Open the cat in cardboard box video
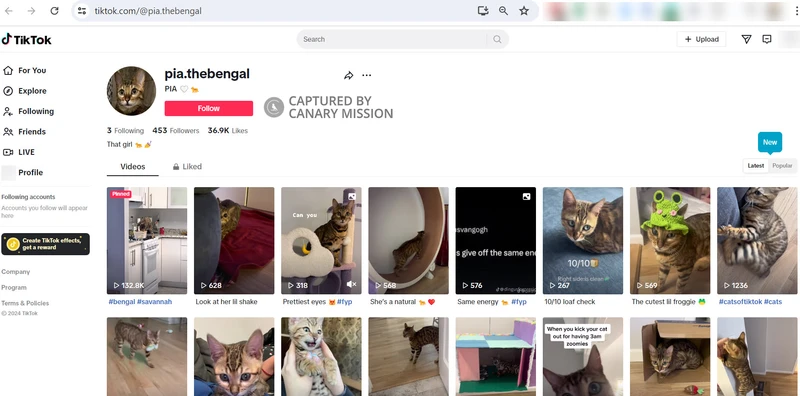This screenshot has width=800, height=396. [670, 357]
